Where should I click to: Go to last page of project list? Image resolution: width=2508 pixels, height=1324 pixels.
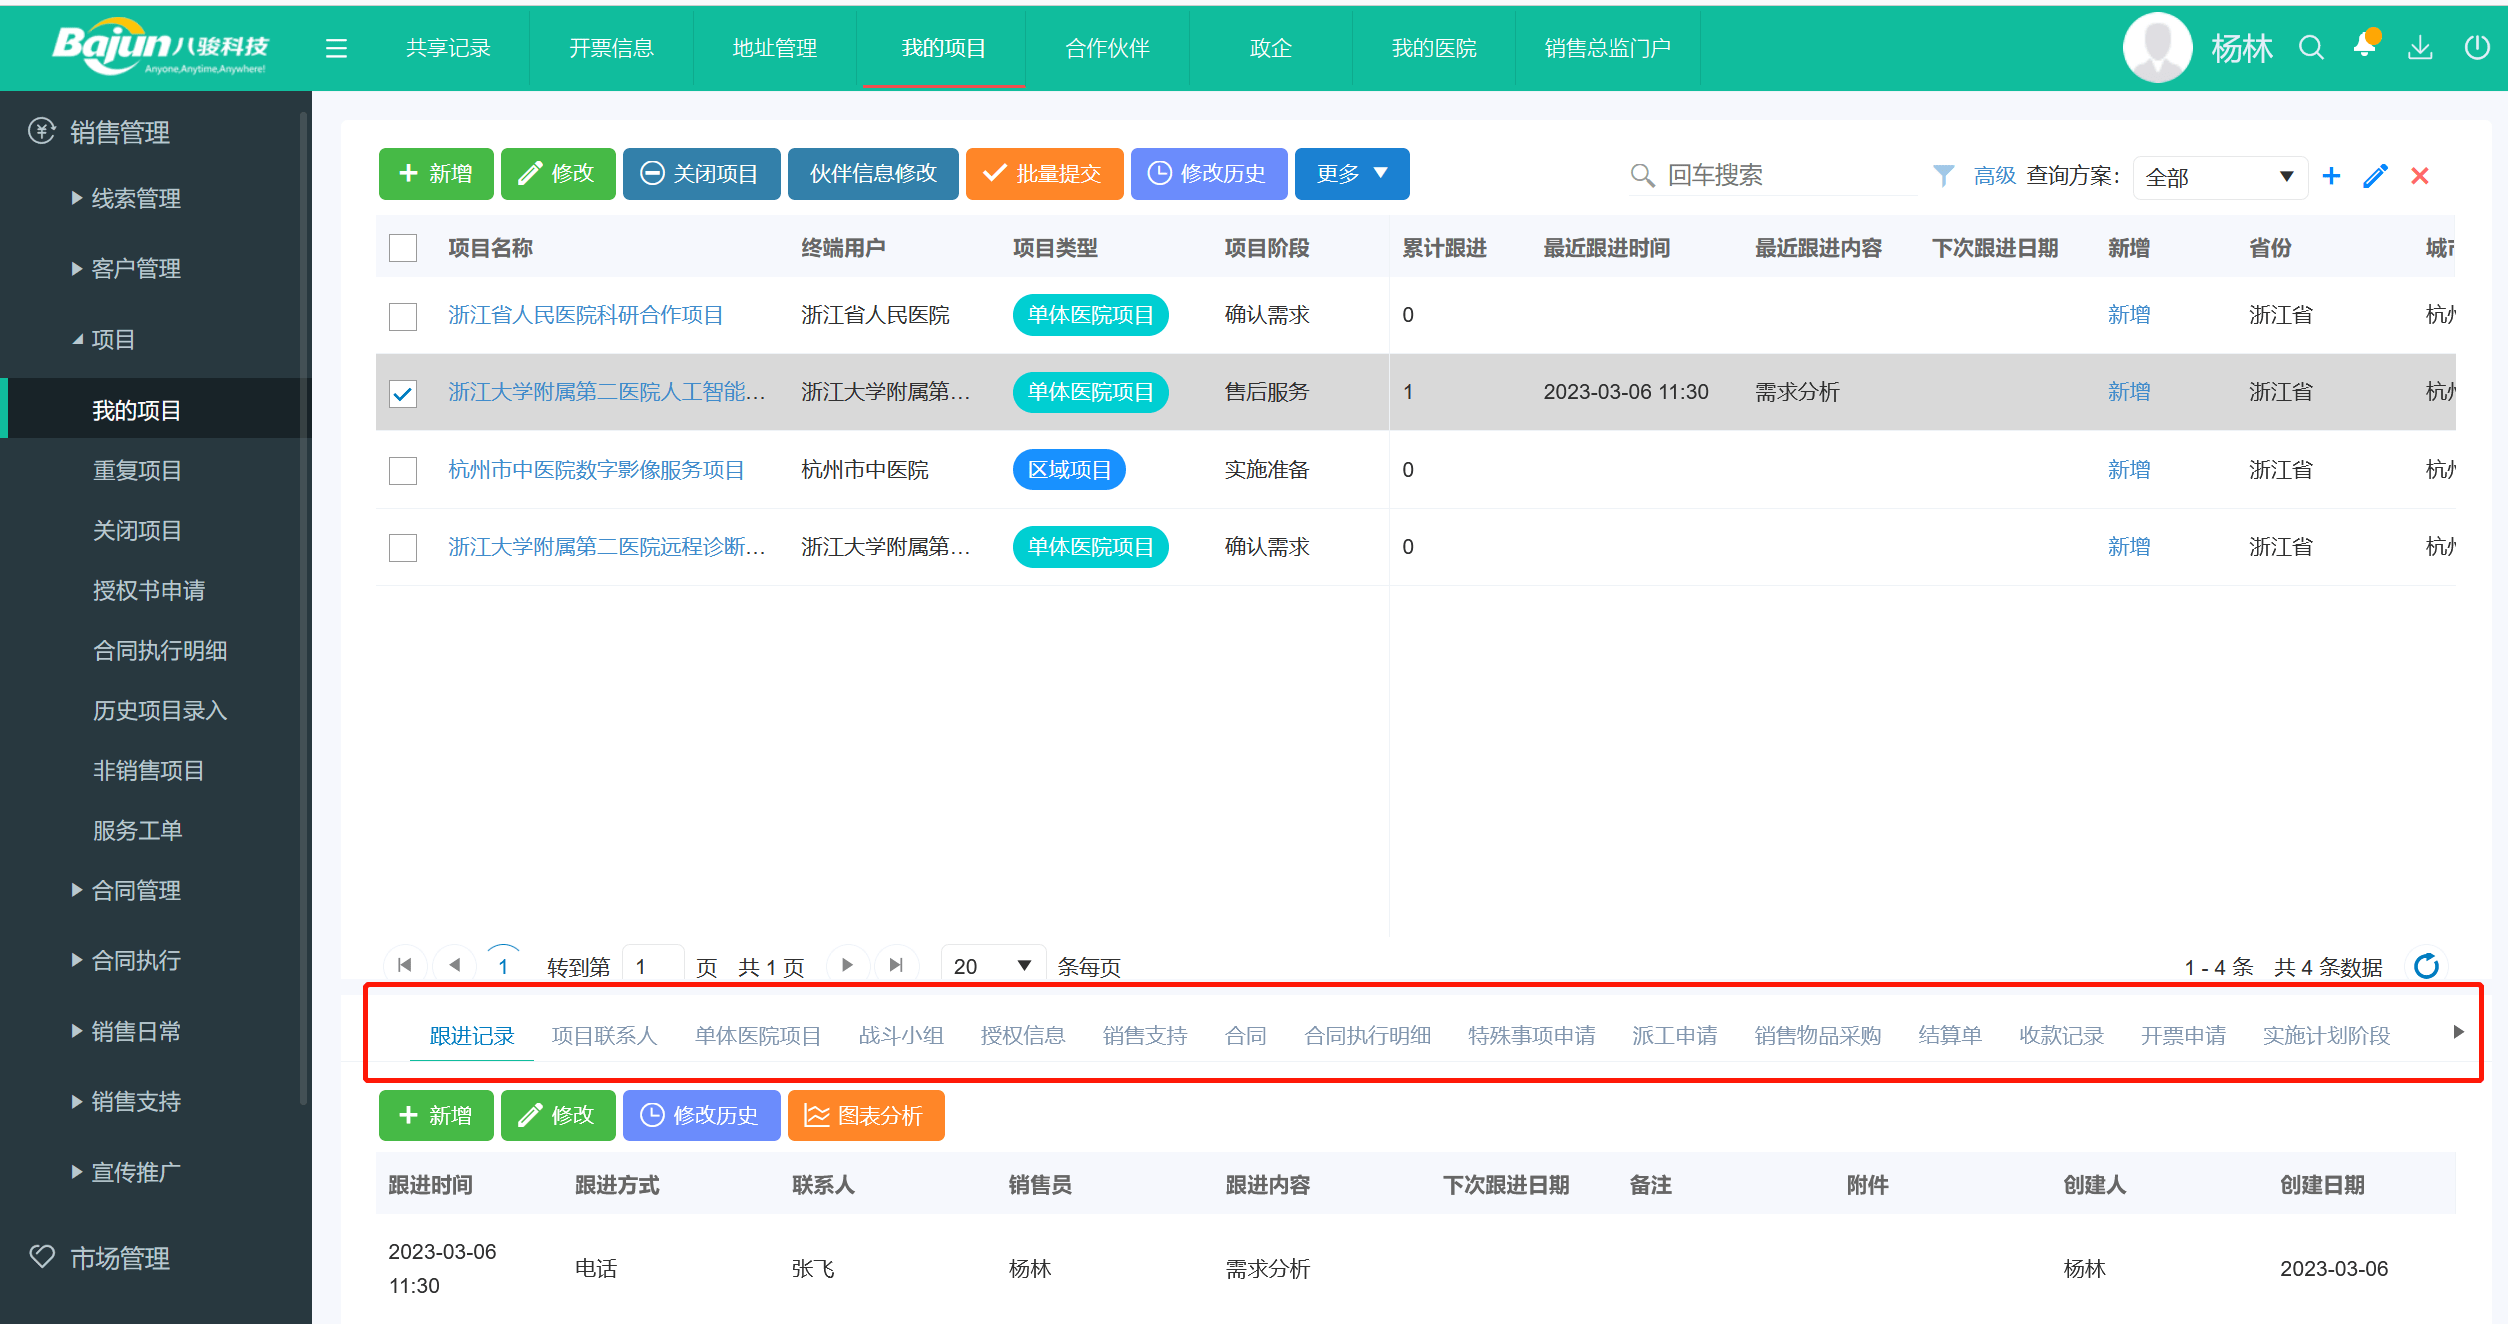coord(896,965)
